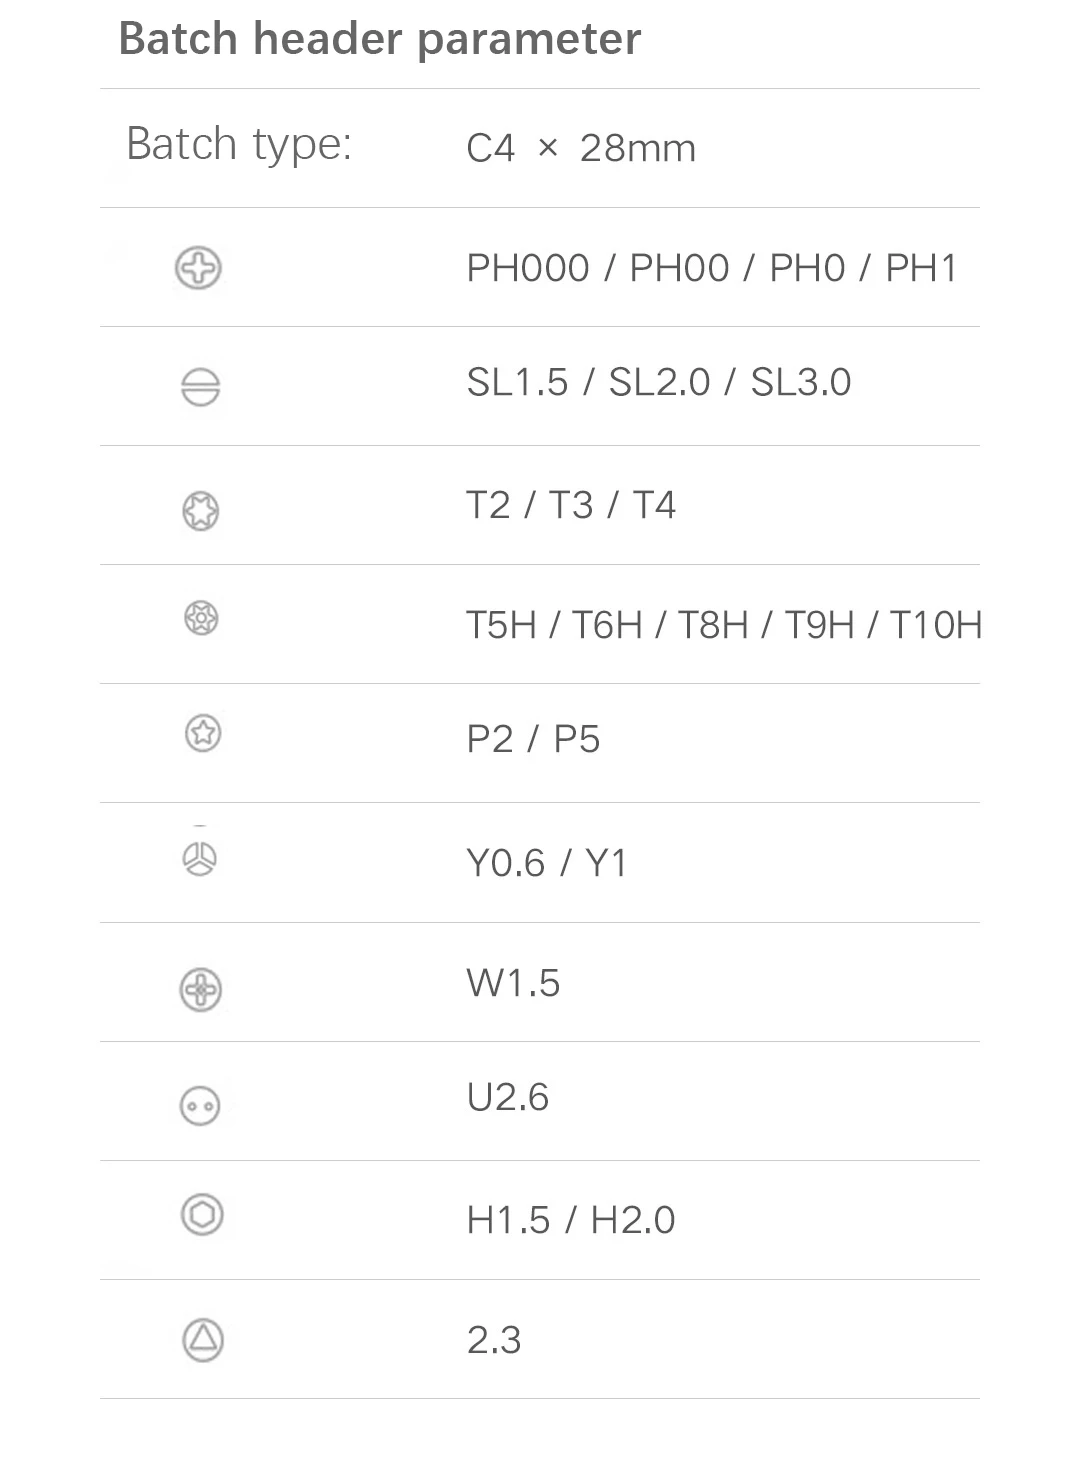The height and width of the screenshot is (1475, 1080).
Task: Select the 'T2 / T3 / T4' text
Action: [x=571, y=505]
